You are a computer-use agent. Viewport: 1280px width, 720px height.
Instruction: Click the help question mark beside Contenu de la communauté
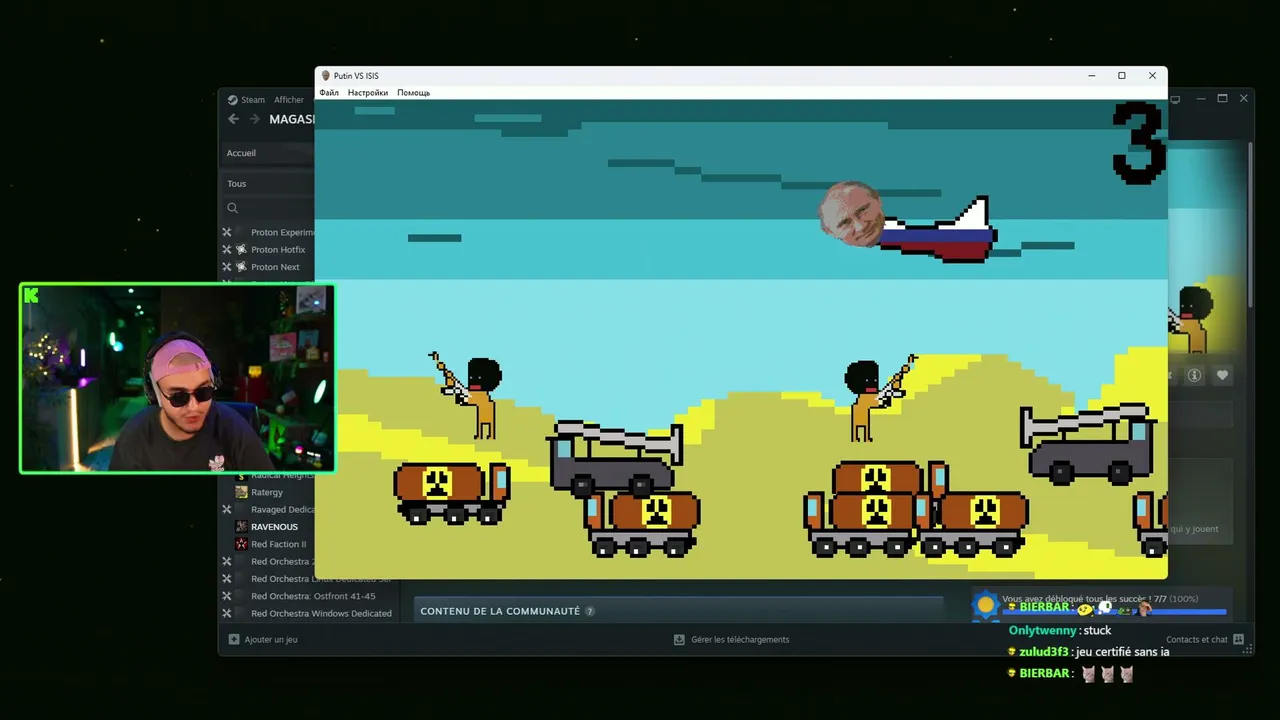tap(590, 611)
